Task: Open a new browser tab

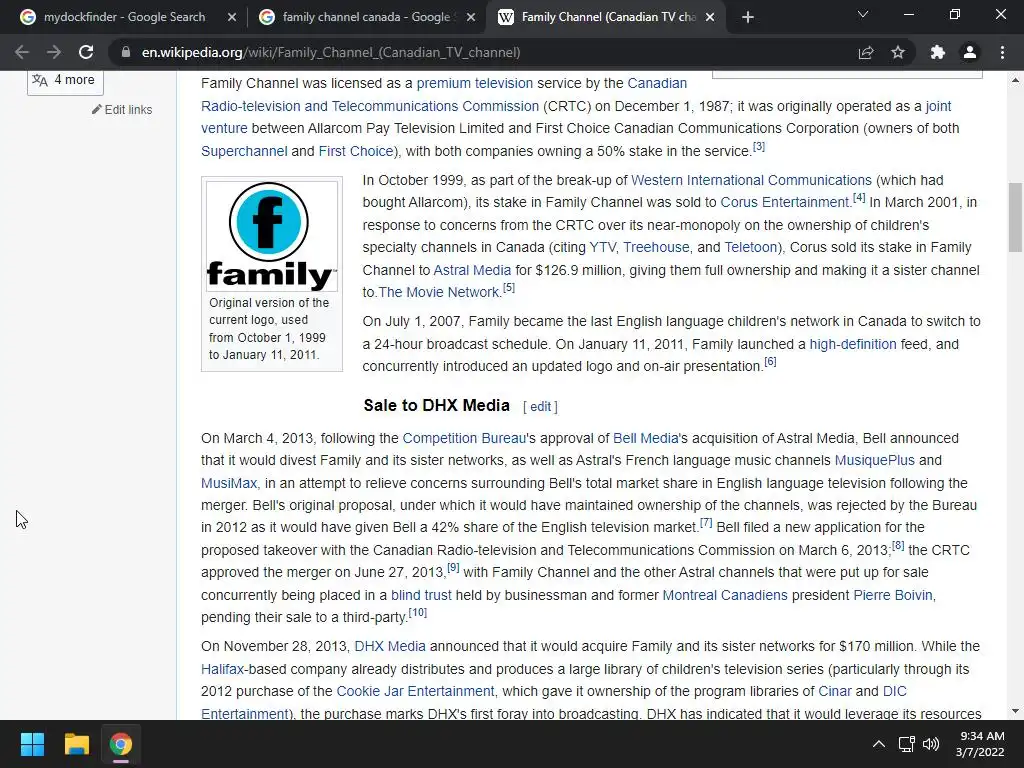Action: [748, 17]
